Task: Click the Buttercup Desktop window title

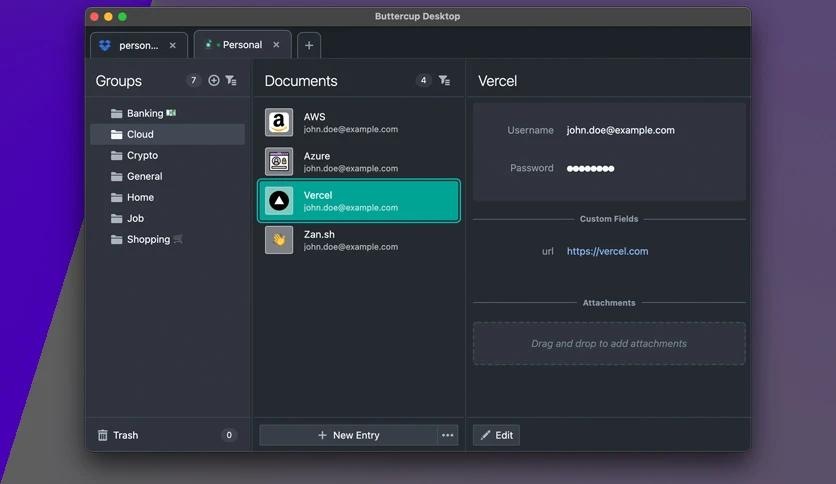Action: point(417,17)
